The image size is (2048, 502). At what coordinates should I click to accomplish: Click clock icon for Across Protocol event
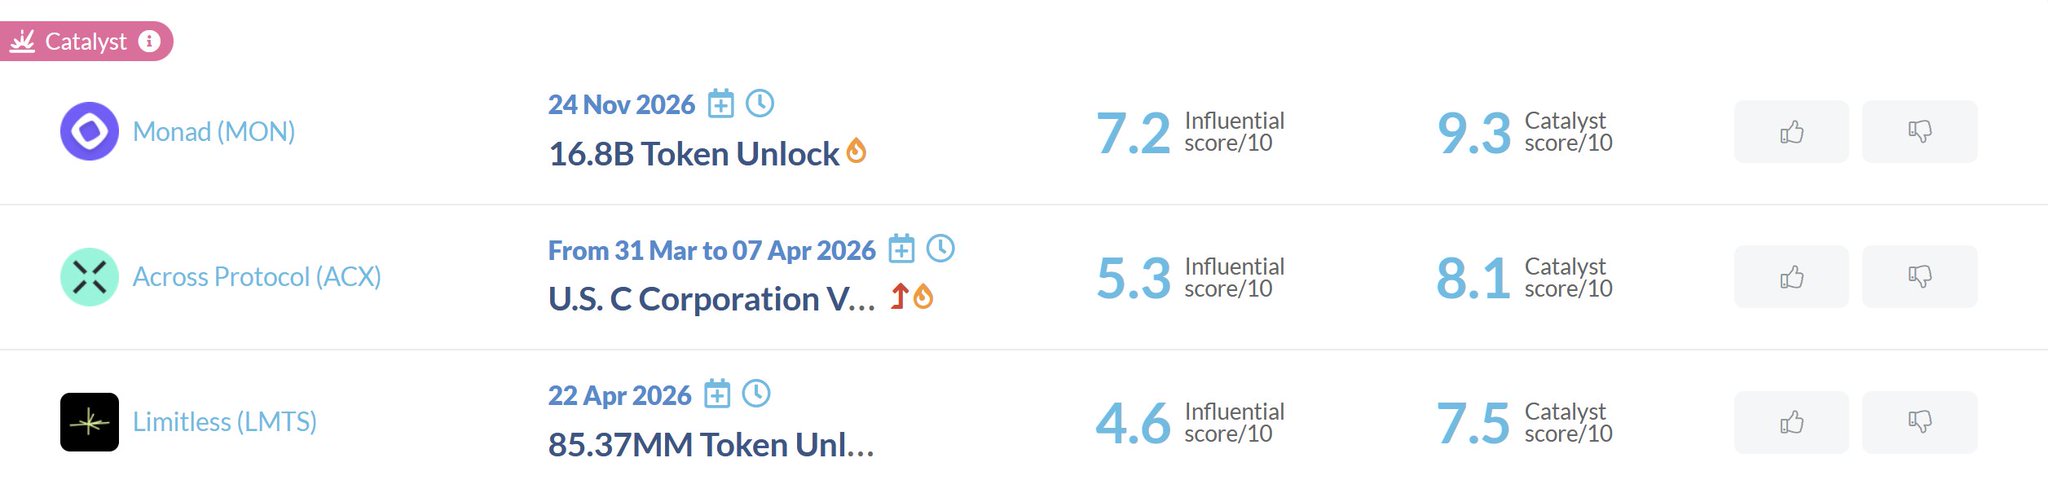point(940,248)
